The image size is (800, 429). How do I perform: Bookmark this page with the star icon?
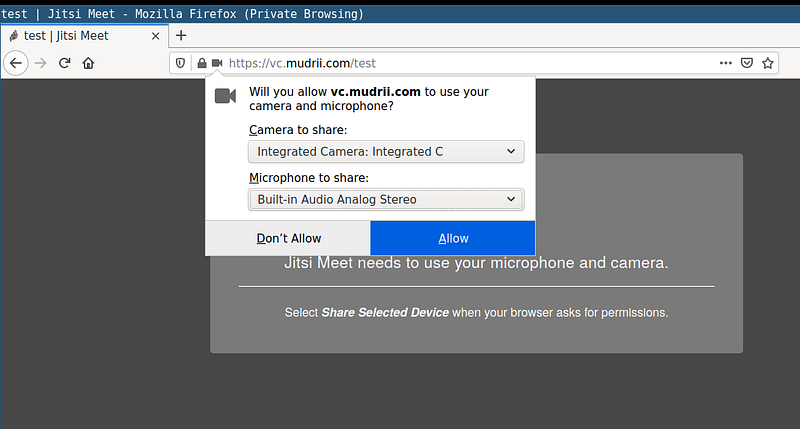pyautogui.click(x=768, y=62)
